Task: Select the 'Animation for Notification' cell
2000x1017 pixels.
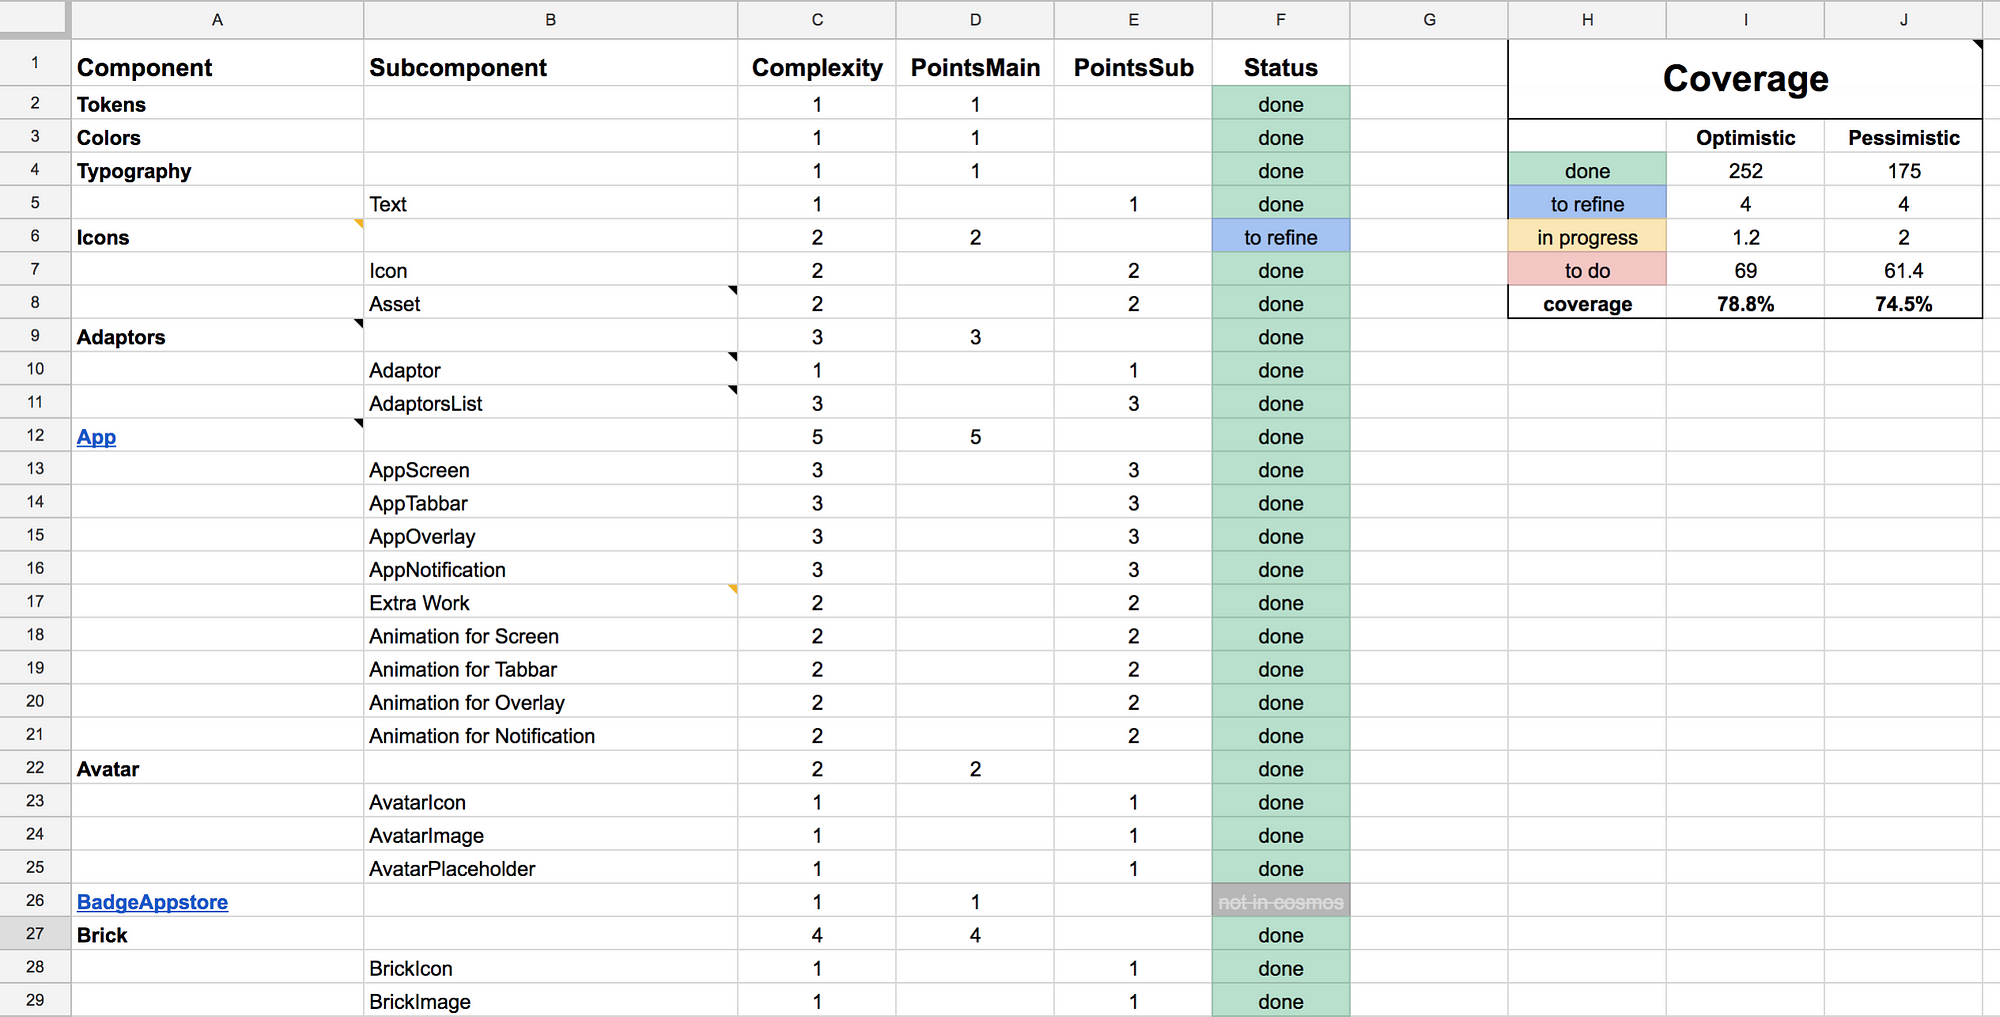Action: click(x=551, y=735)
